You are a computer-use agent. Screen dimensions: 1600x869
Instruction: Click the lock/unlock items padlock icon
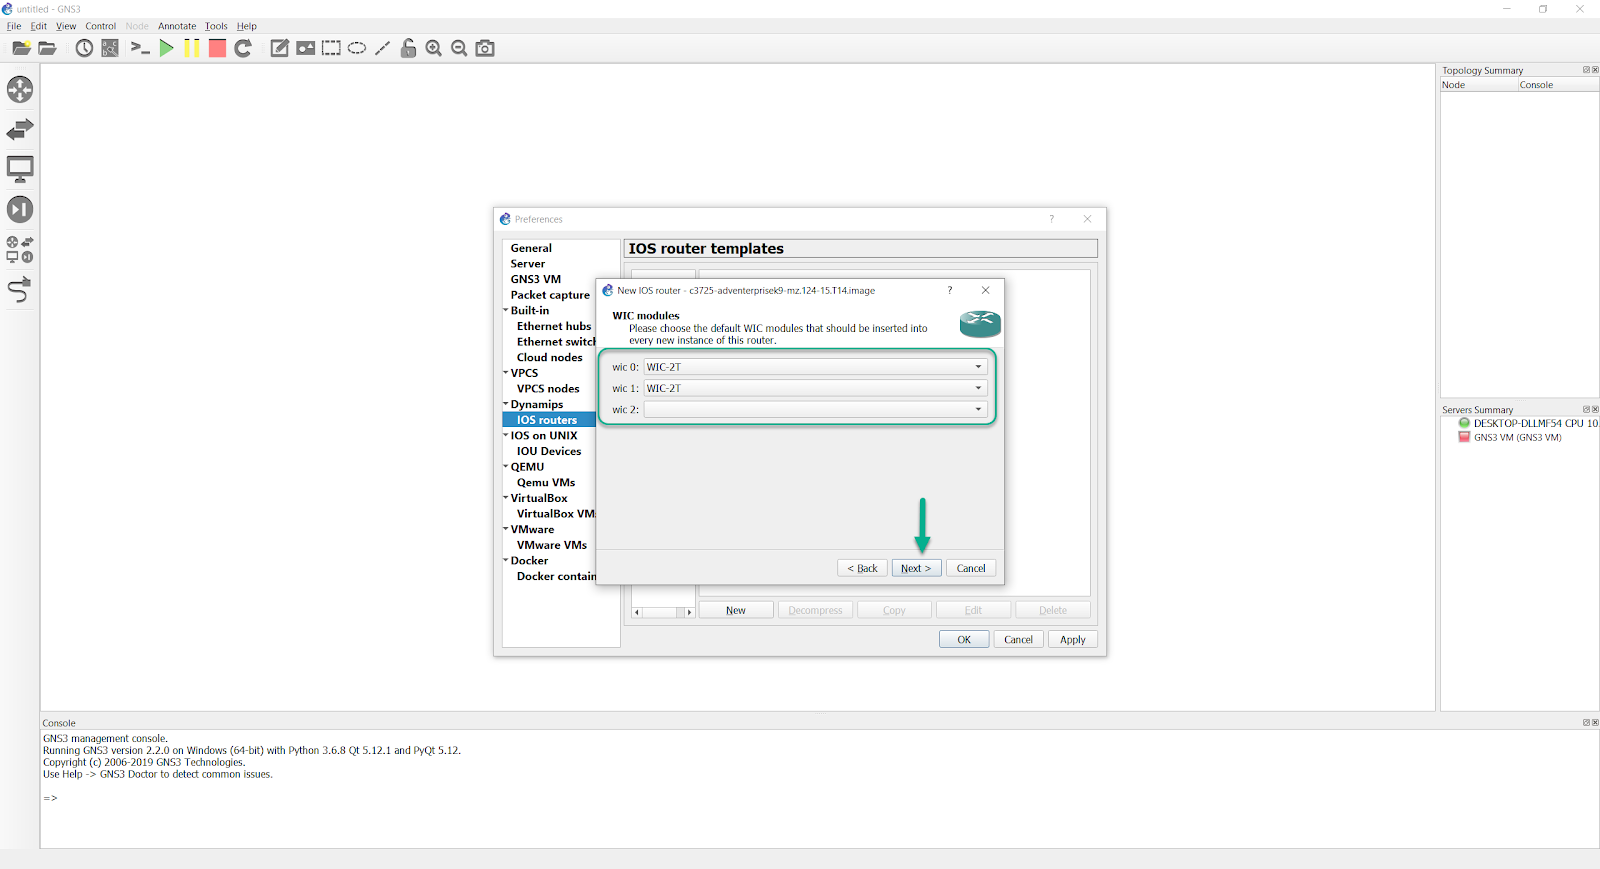[408, 48]
